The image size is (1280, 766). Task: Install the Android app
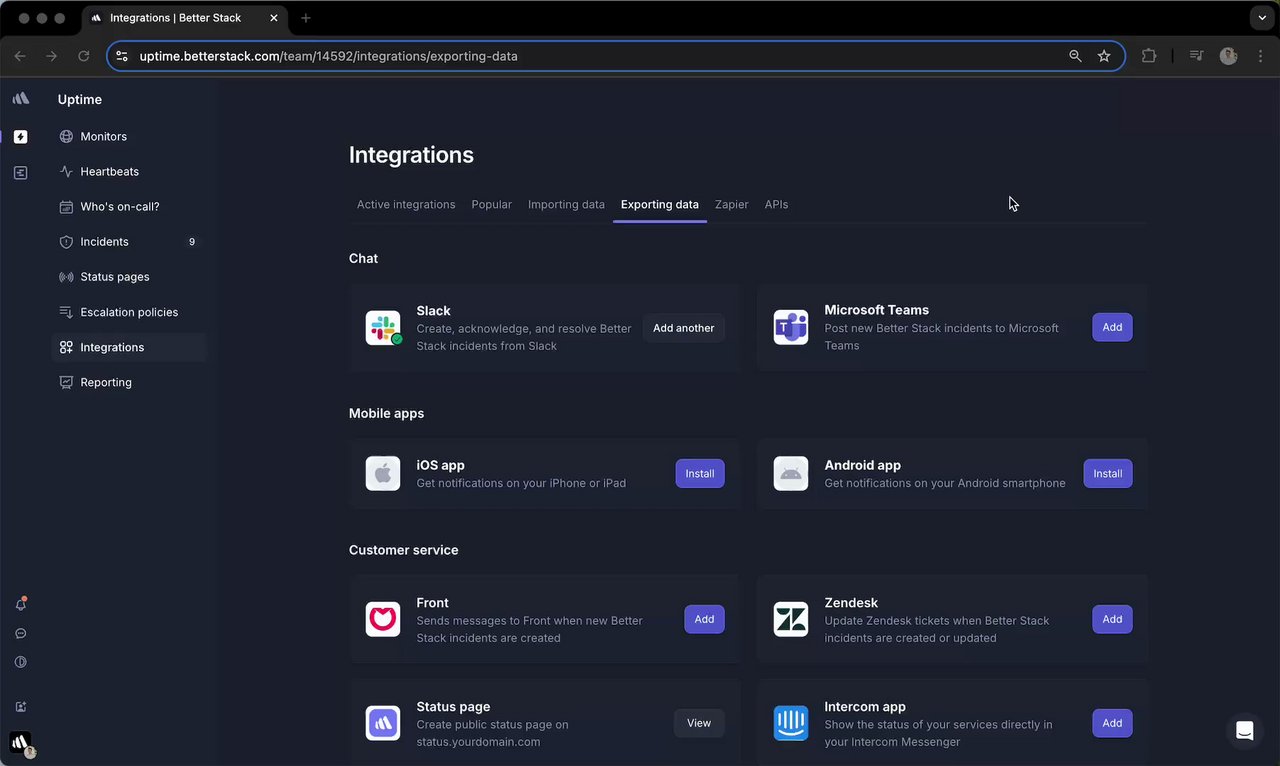[1108, 474]
